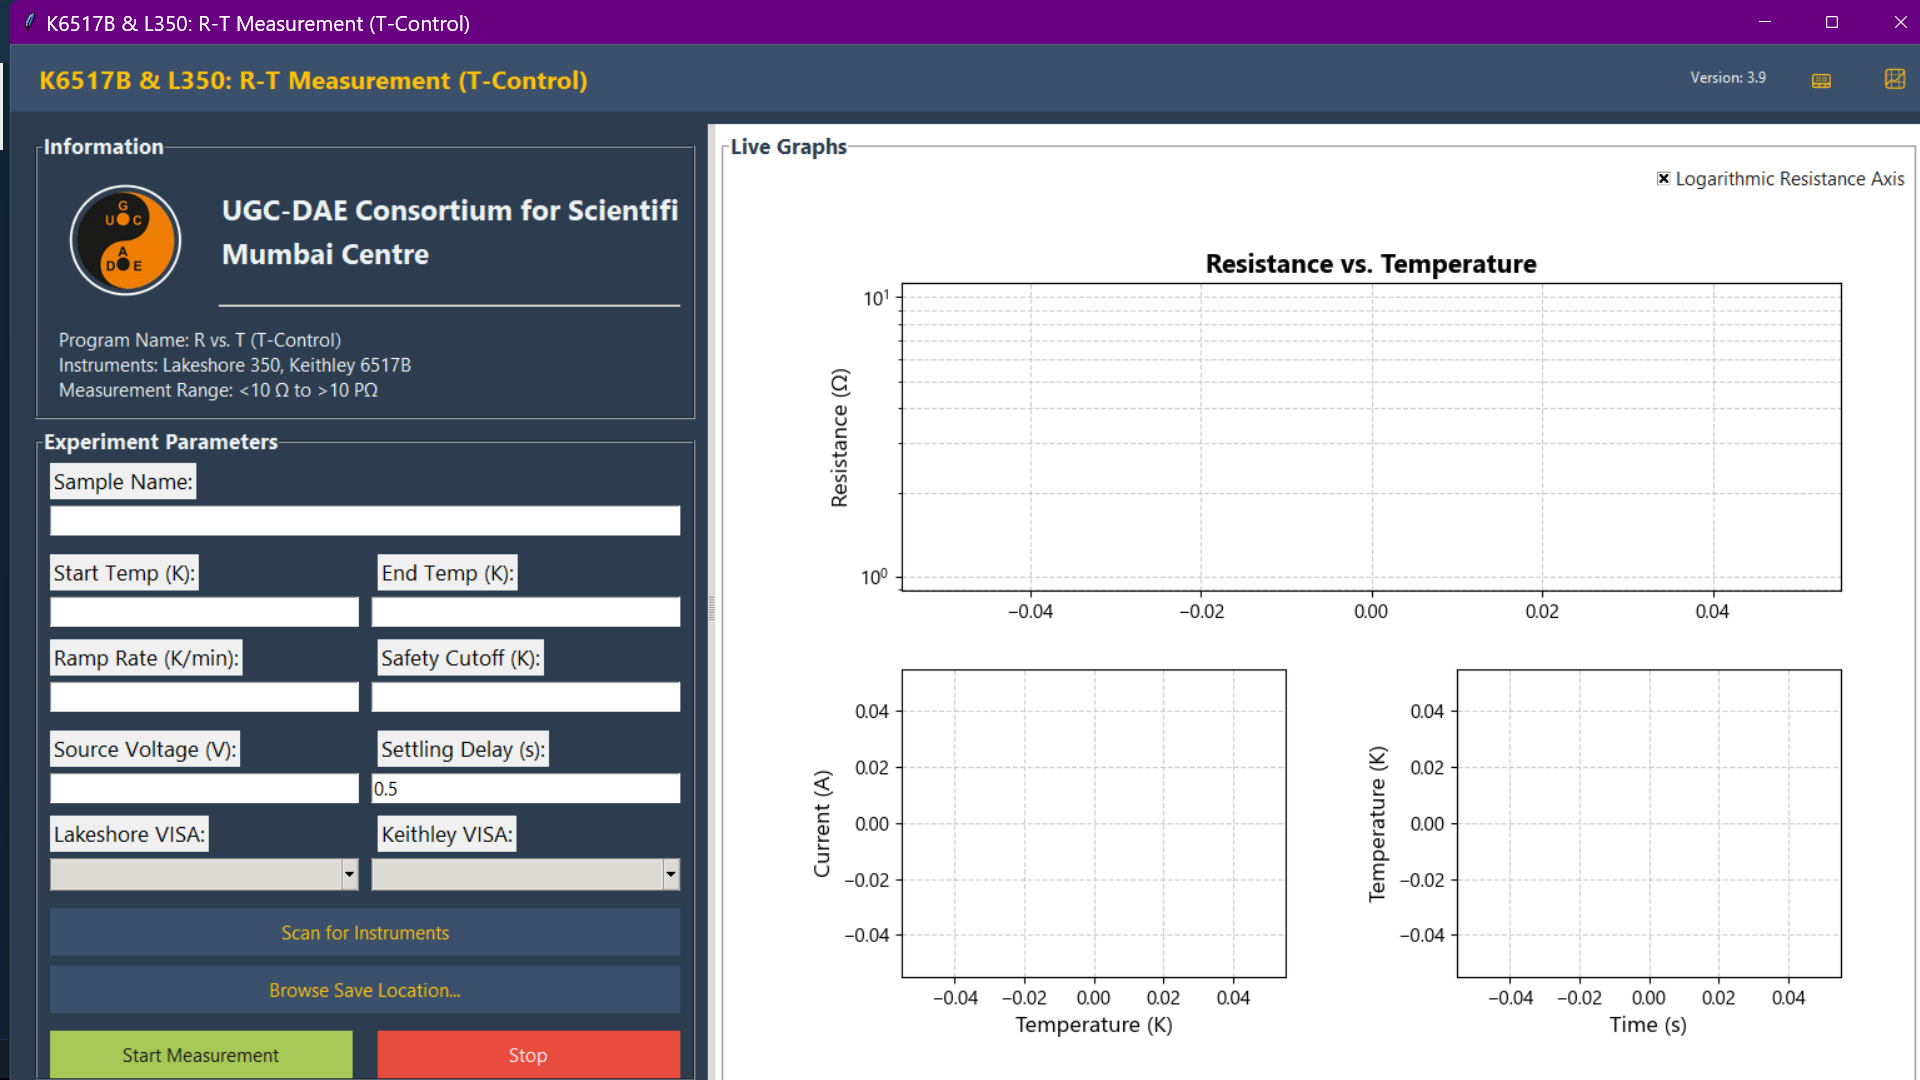Expand the Lakeshore VISA dropdown
The height and width of the screenshot is (1080, 1920).
[349, 874]
